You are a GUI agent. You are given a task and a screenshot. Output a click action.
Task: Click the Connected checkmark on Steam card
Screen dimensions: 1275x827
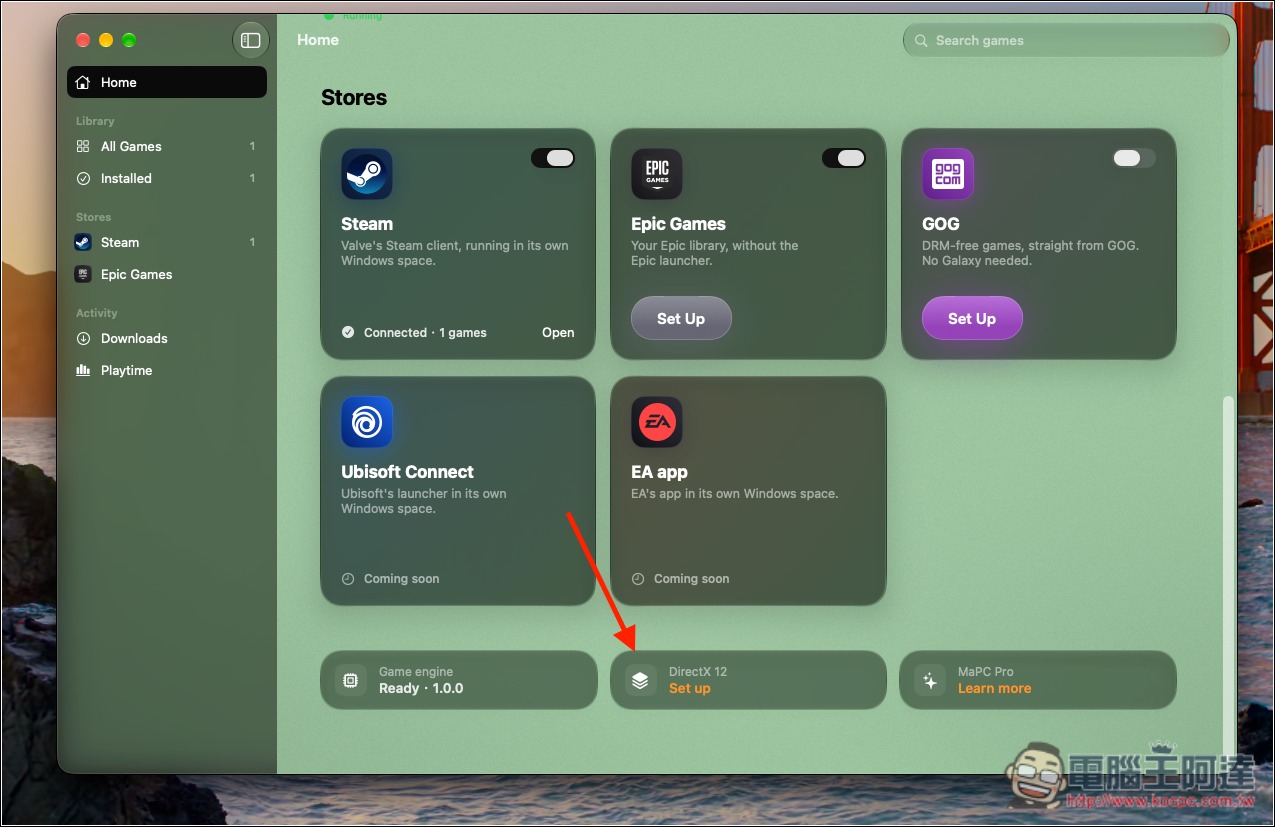pos(348,333)
